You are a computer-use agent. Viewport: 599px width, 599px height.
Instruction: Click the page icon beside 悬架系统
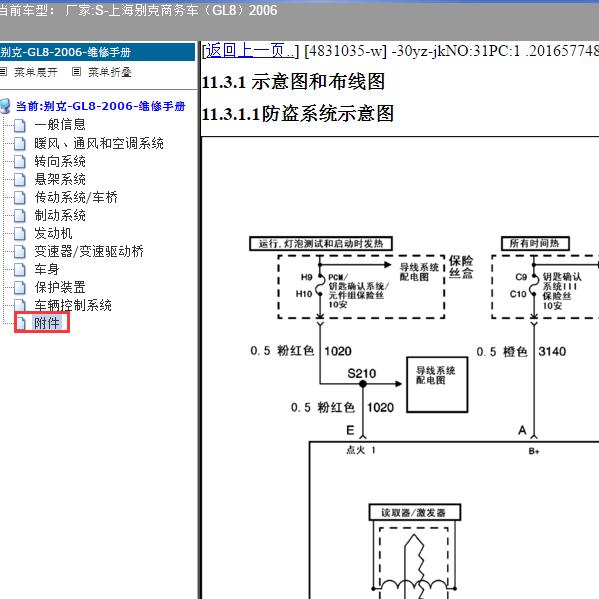pyautogui.click(x=19, y=179)
